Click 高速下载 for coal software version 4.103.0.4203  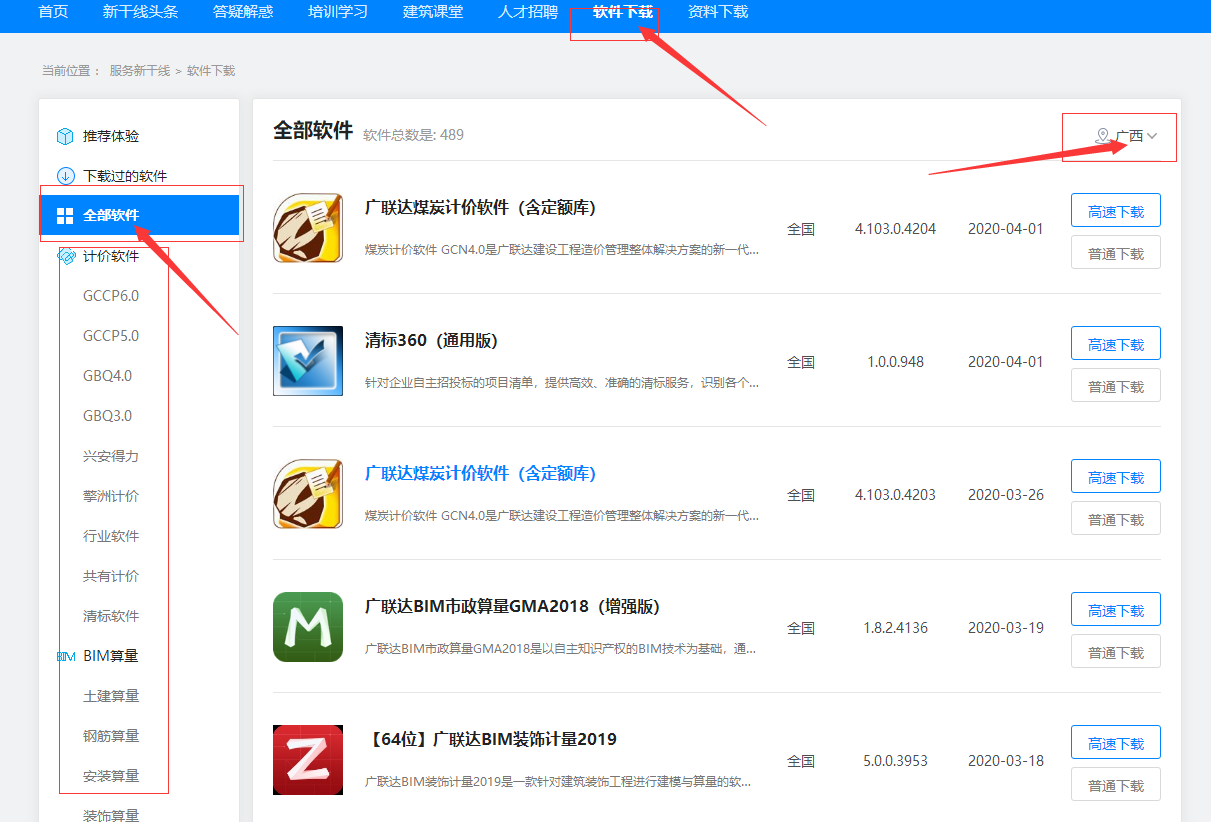[1116, 477]
